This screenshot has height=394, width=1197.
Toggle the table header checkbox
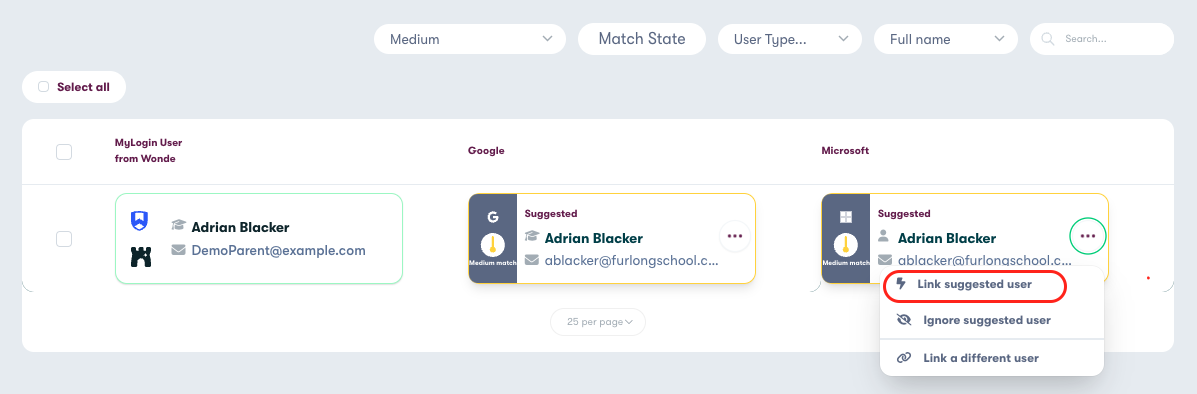click(x=64, y=152)
